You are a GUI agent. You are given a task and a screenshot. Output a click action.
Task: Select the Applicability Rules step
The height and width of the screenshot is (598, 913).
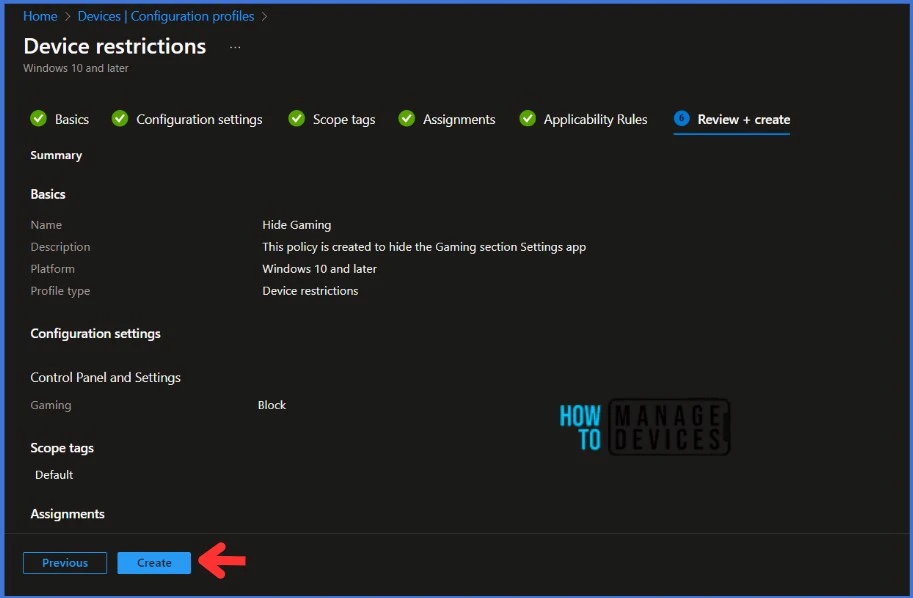pyautogui.click(x=595, y=119)
